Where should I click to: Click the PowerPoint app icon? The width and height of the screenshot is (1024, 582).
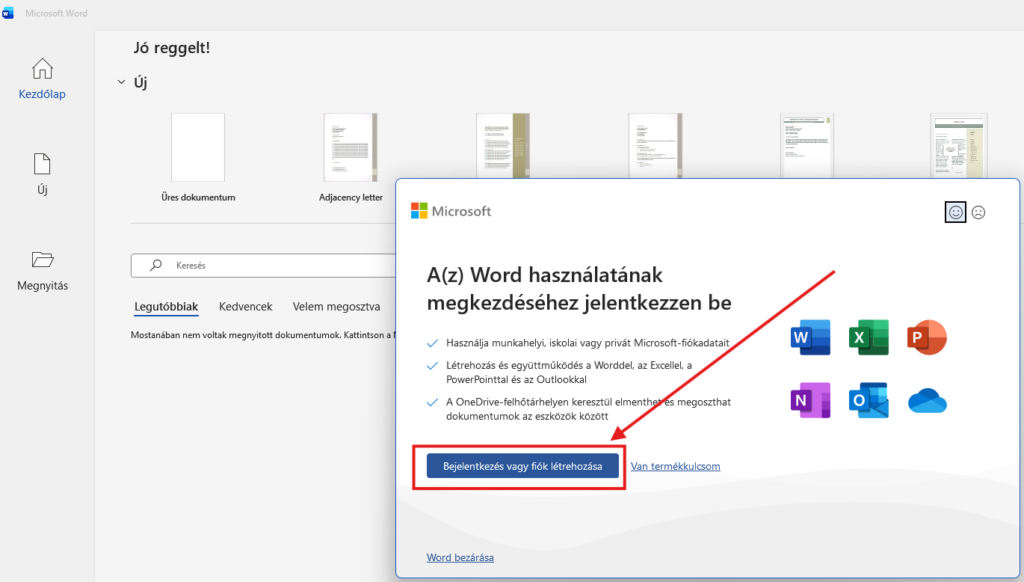coord(927,337)
